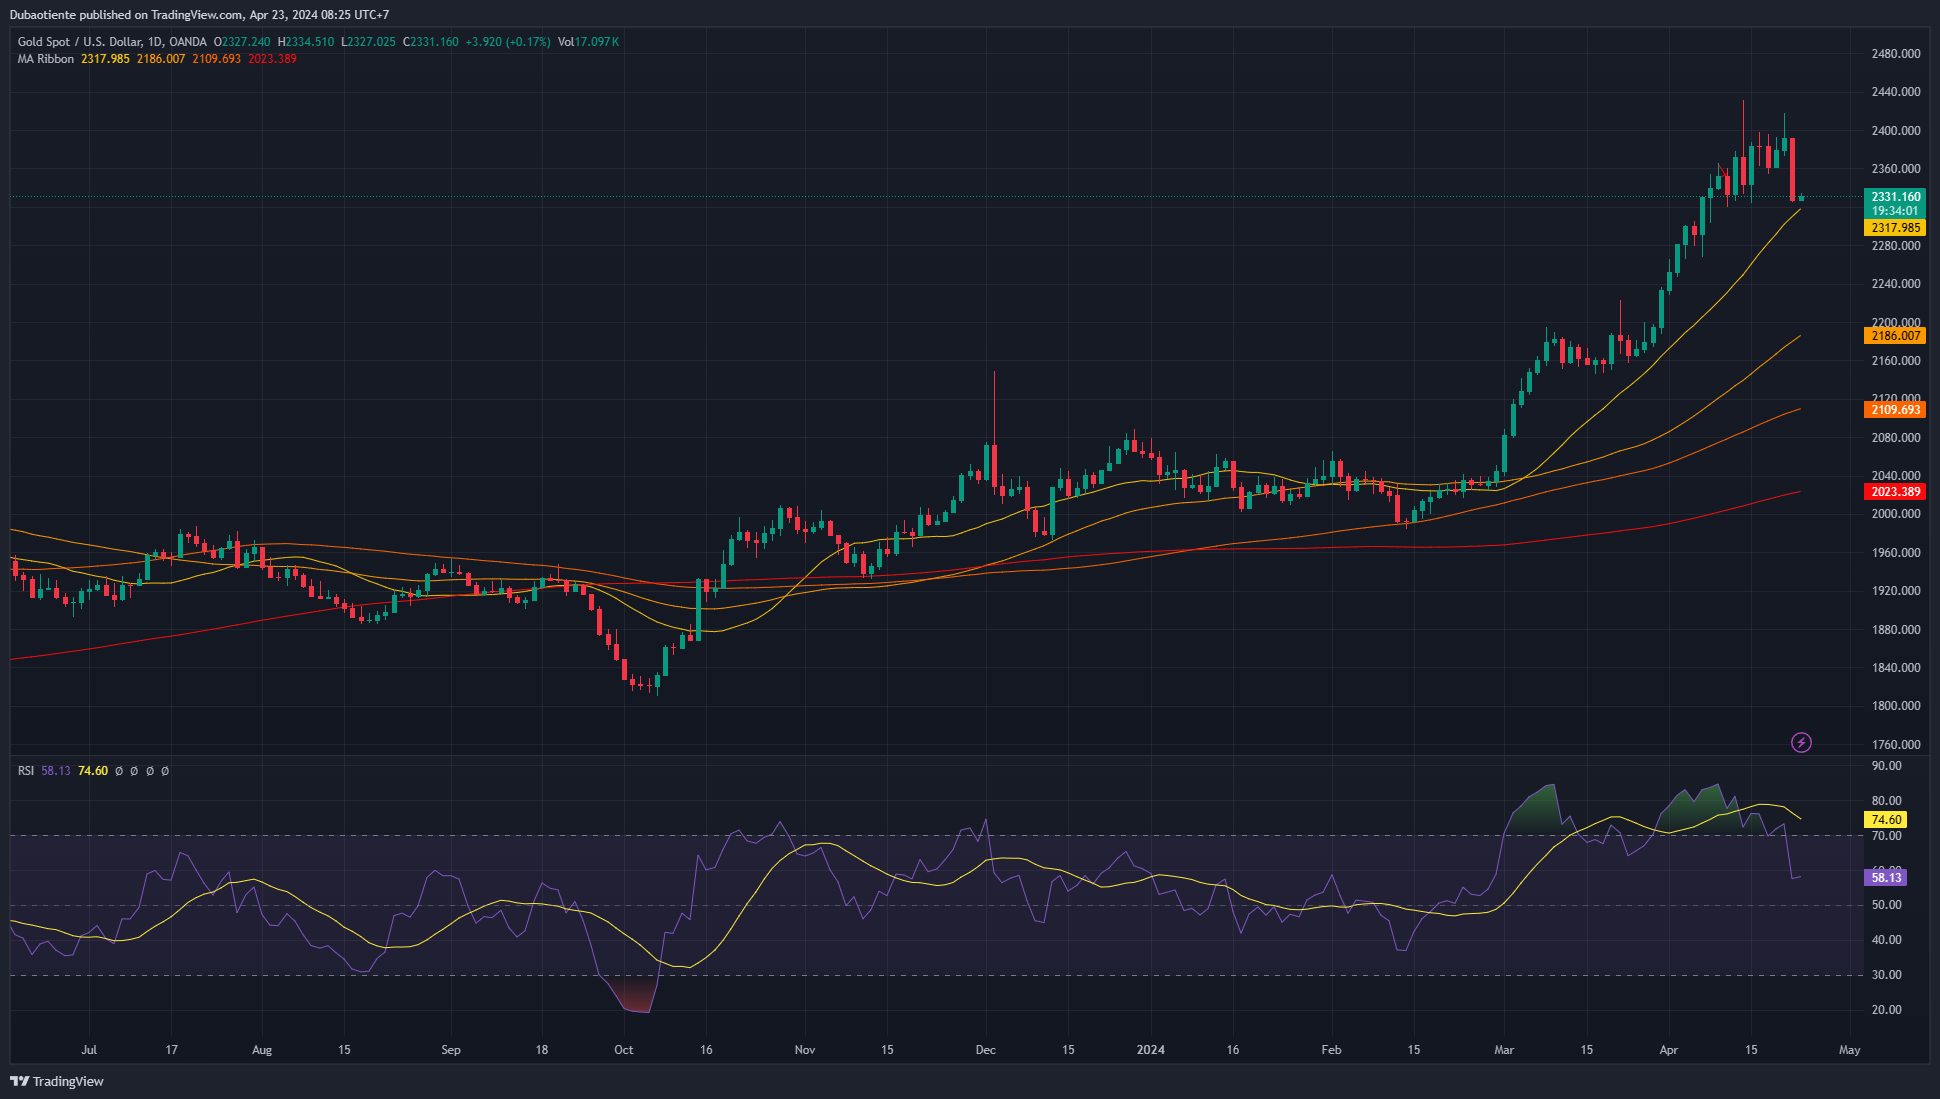The width and height of the screenshot is (1940, 1099).
Task: Click the low value L2327.025
Action: coord(368,42)
